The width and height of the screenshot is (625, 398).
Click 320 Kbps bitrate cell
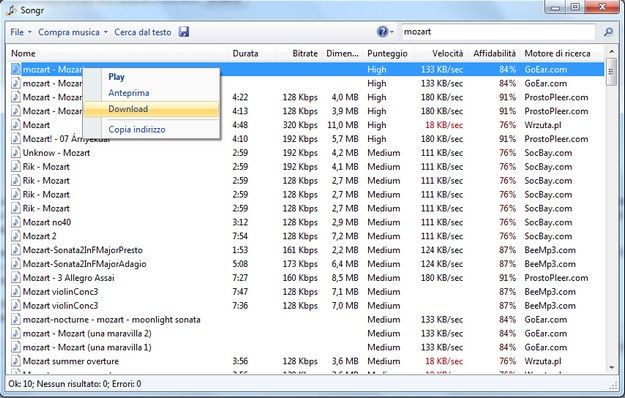point(300,125)
